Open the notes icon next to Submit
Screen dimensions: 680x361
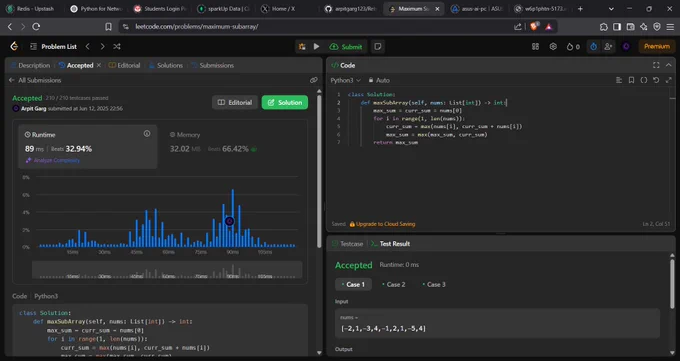coord(378,46)
